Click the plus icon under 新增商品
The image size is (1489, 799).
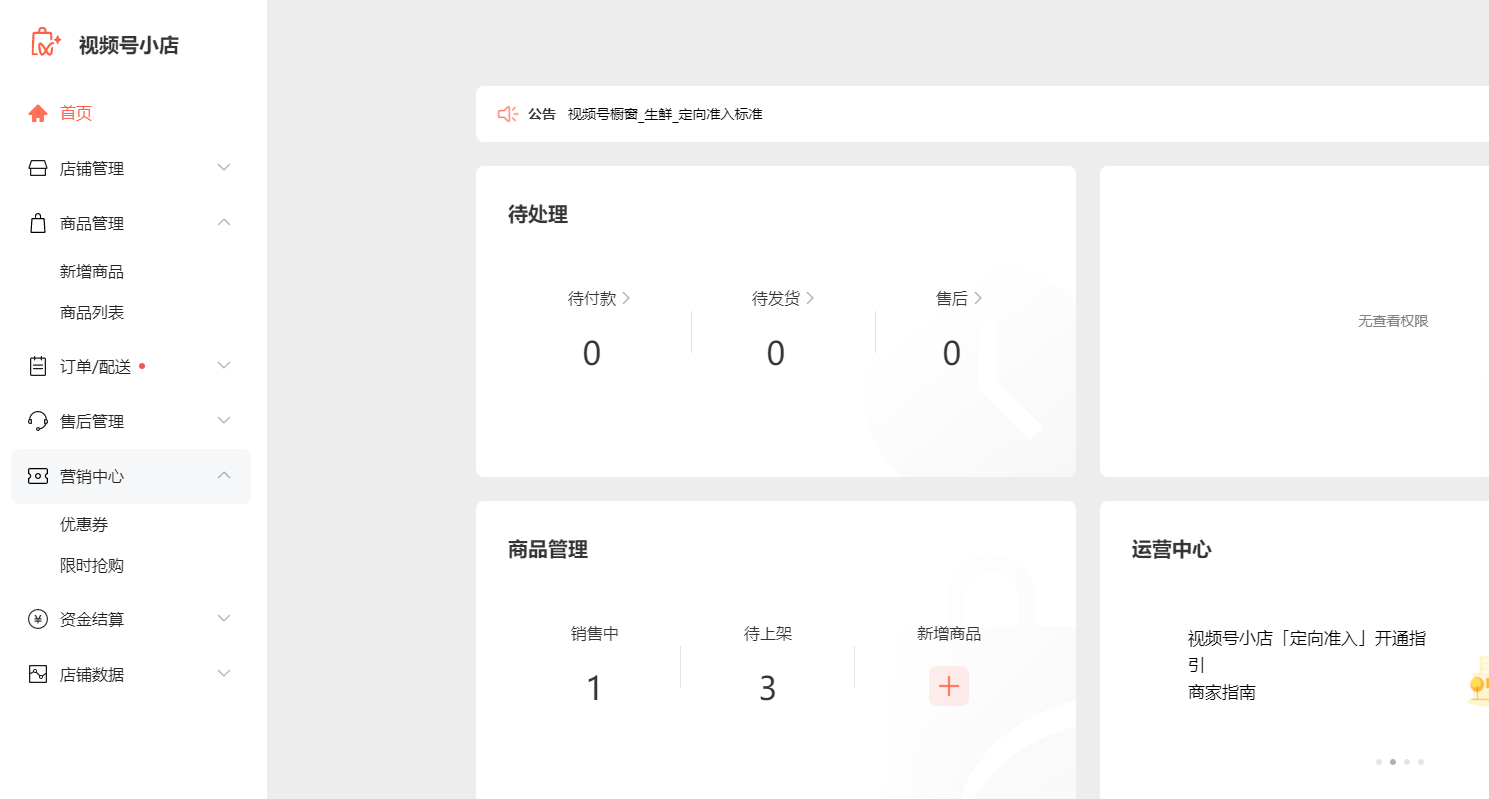949,686
